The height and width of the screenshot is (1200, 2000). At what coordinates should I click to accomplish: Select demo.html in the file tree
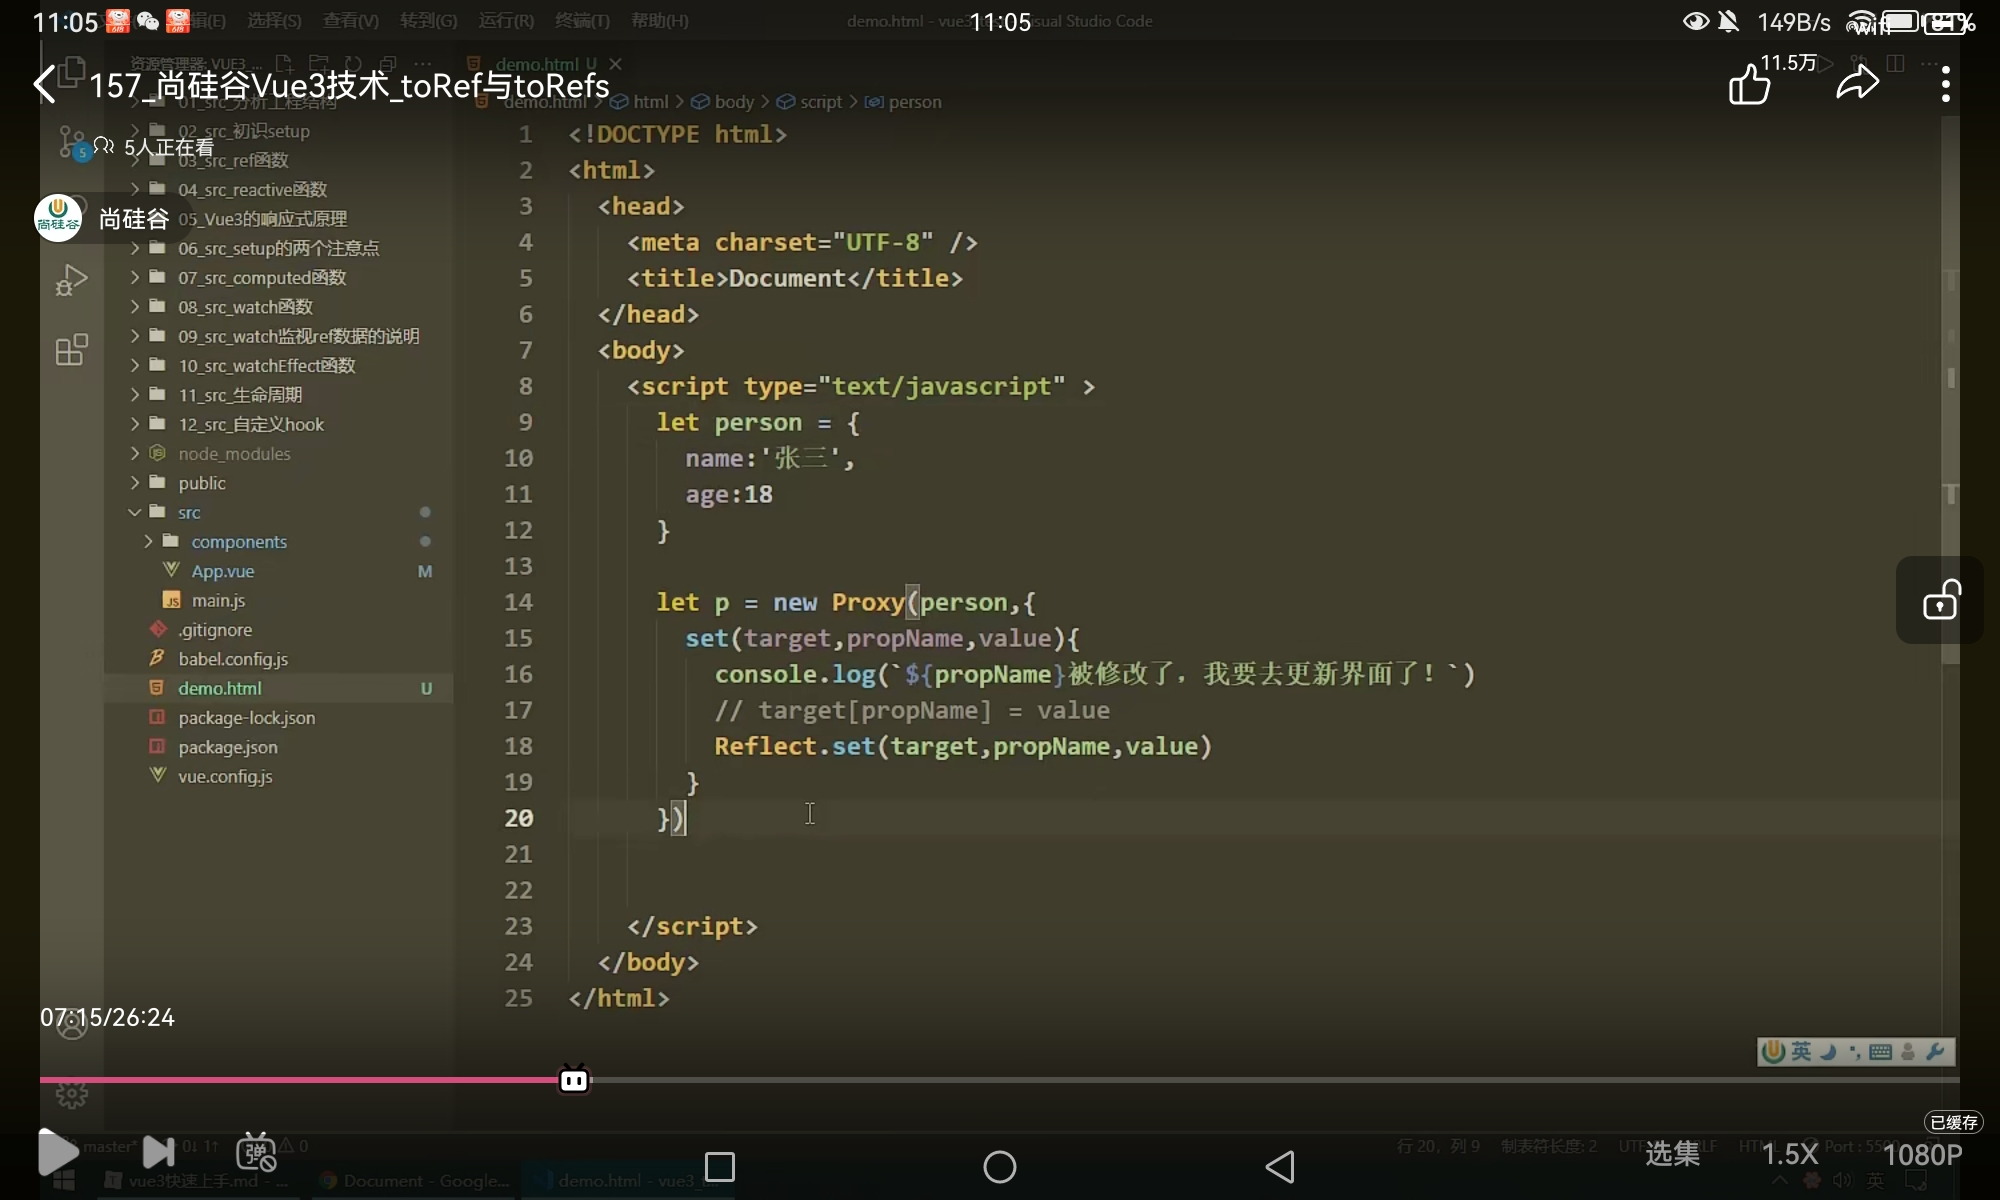(x=220, y=688)
